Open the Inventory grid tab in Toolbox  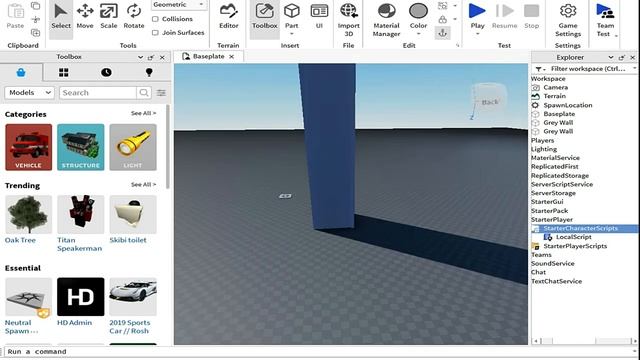point(64,73)
